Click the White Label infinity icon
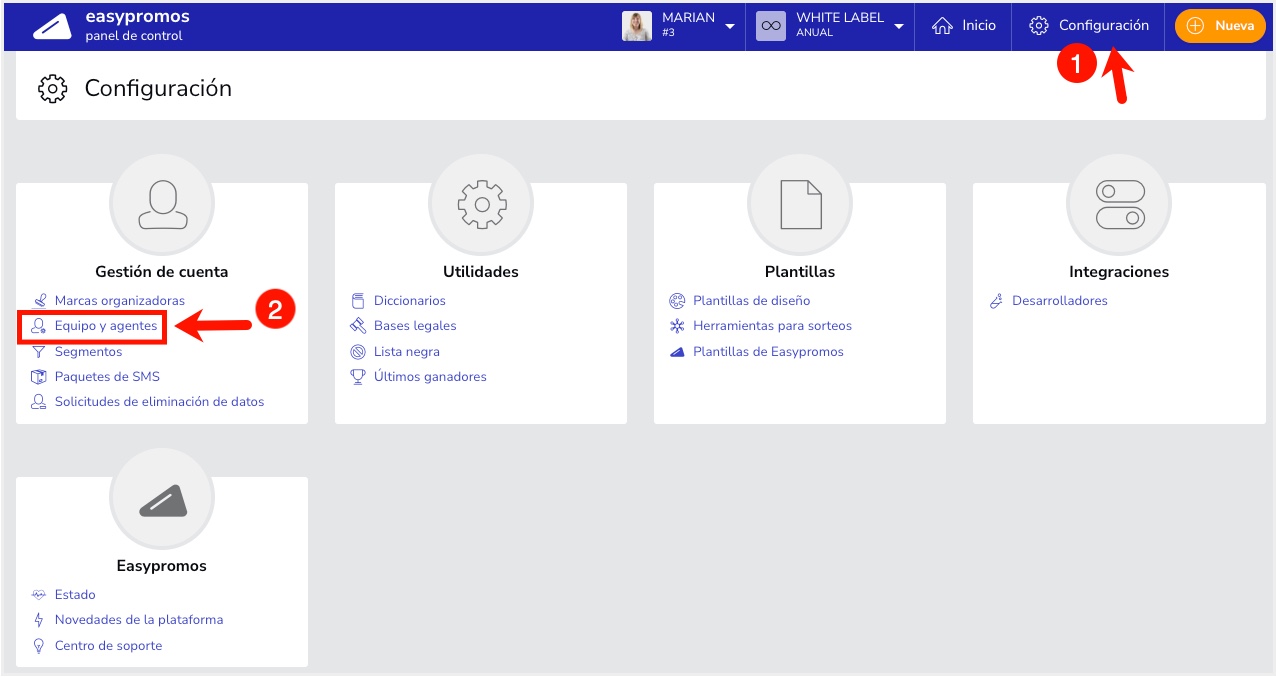 coord(771,26)
